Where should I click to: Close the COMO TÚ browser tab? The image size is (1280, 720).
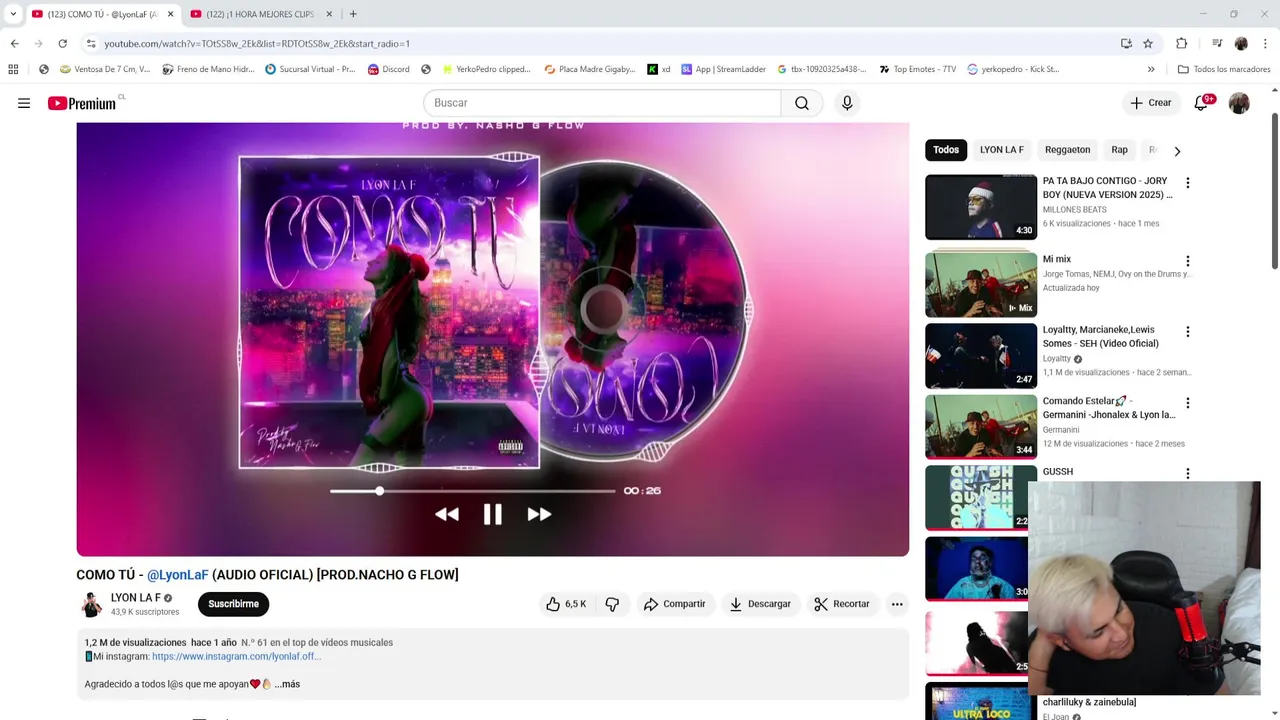[x=170, y=14]
